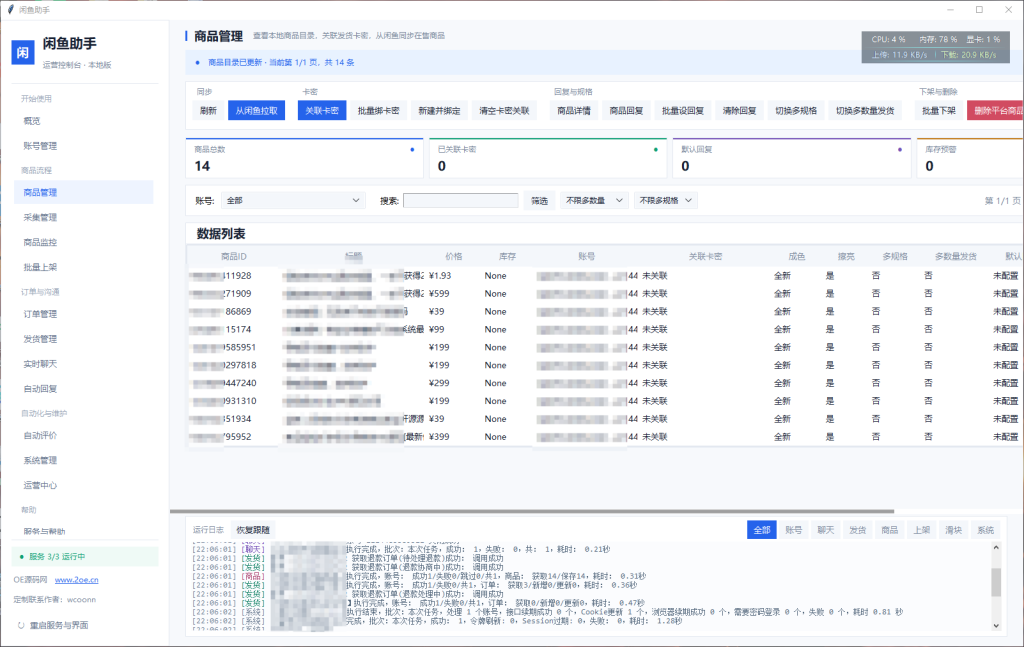The width and height of the screenshot is (1024, 647).
Task: Click the 库存 column header
Action: coord(507,257)
